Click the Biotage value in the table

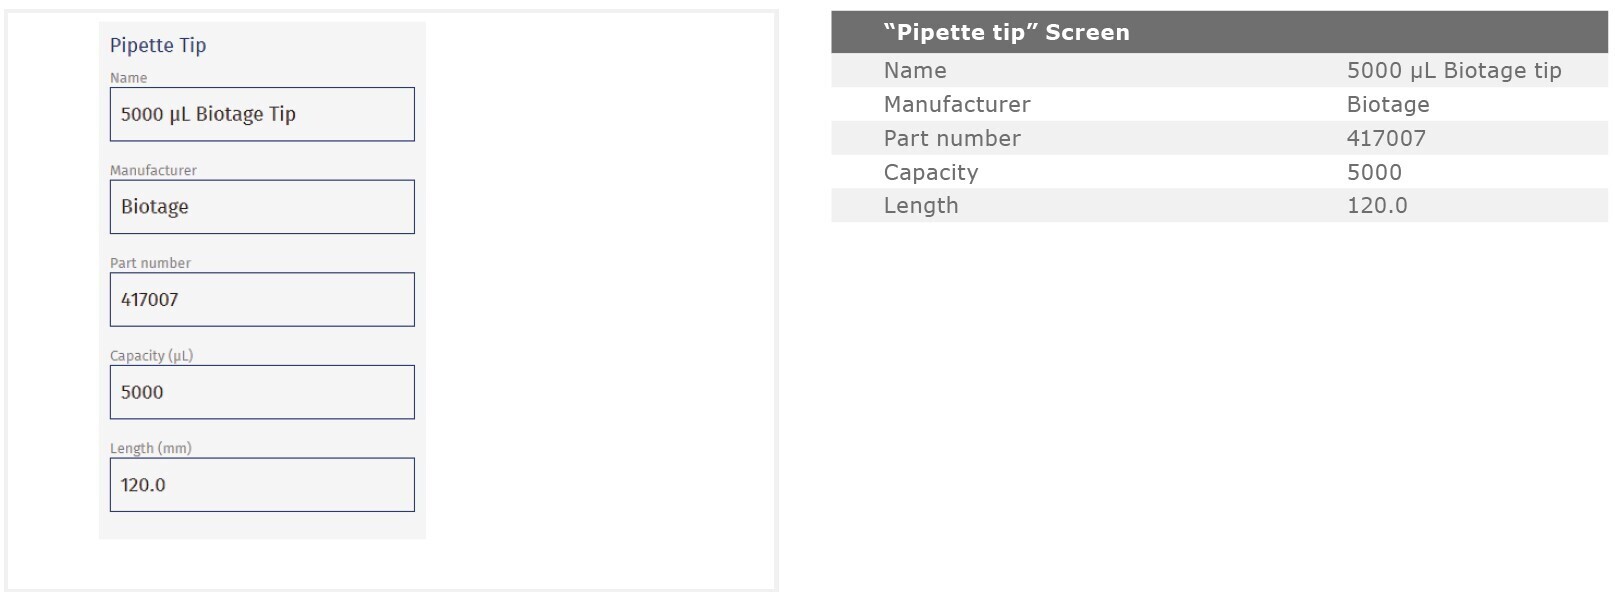pos(1387,104)
